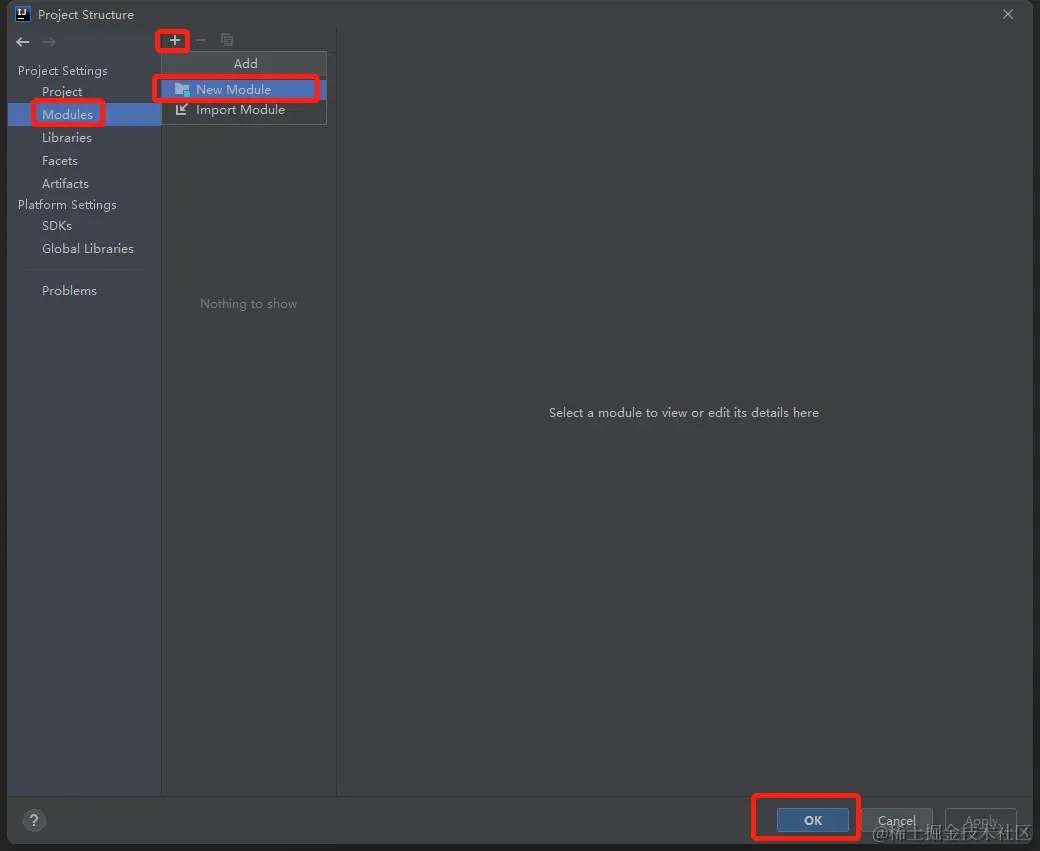Viewport: 1040px width, 851px height.
Task: Click the Remove (minus) toolbar icon
Action: click(x=201, y=40)
